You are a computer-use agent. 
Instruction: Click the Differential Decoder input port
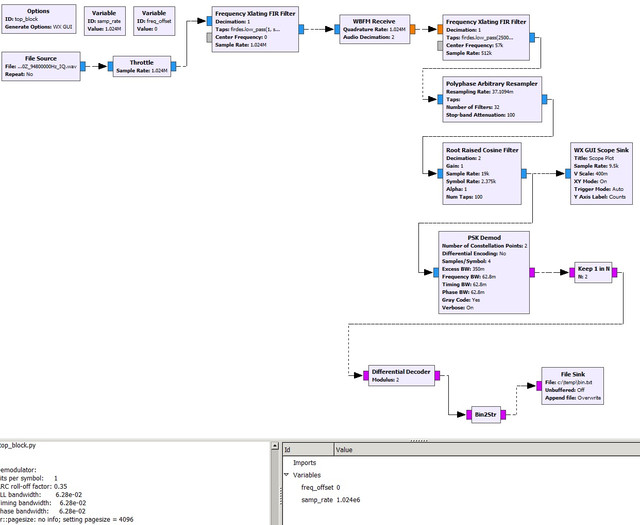[x=366, y=376]
